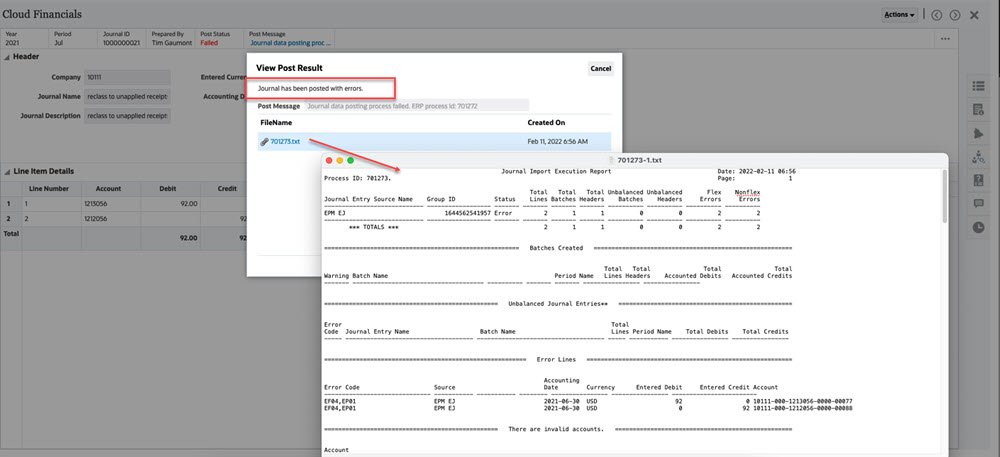Click the Journal Import Execution Report heading
This screenshot has height=457, width=1000.
(556, 171)
